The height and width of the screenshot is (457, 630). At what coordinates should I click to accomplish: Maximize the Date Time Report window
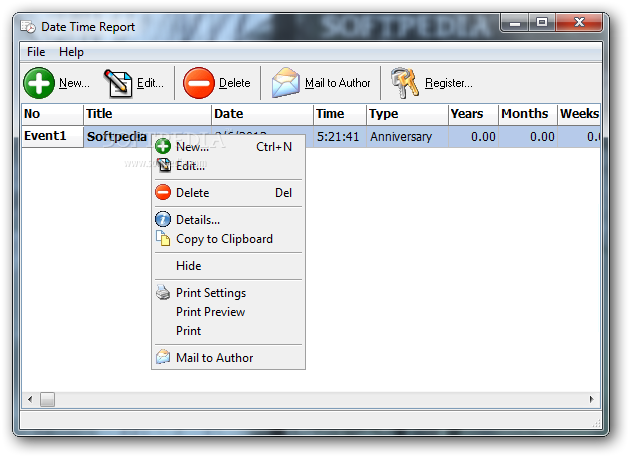pyautogui.click(x=542, y=23)
